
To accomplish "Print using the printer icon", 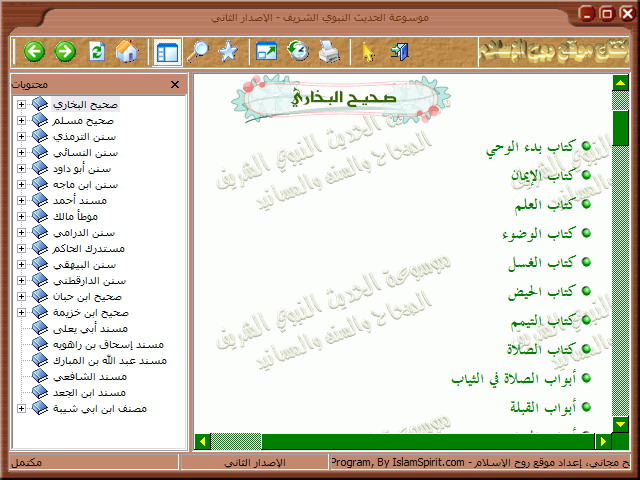I will tap(329, 51).
